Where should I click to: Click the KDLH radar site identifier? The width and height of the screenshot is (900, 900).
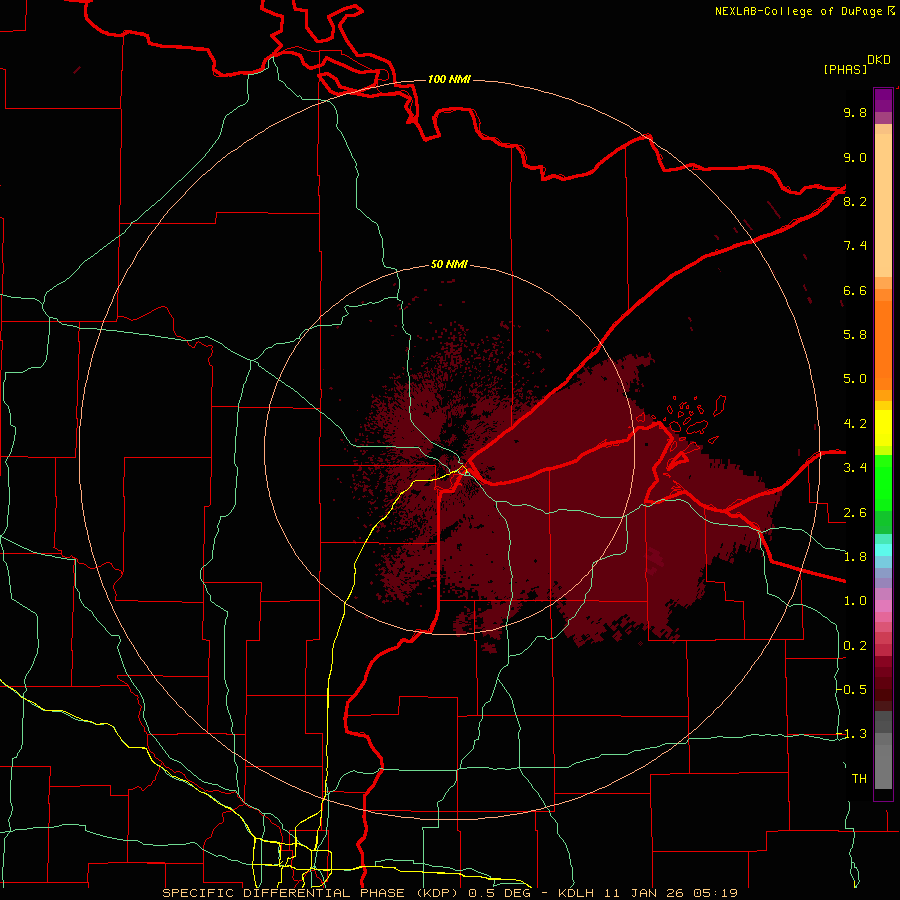[576, 893]
